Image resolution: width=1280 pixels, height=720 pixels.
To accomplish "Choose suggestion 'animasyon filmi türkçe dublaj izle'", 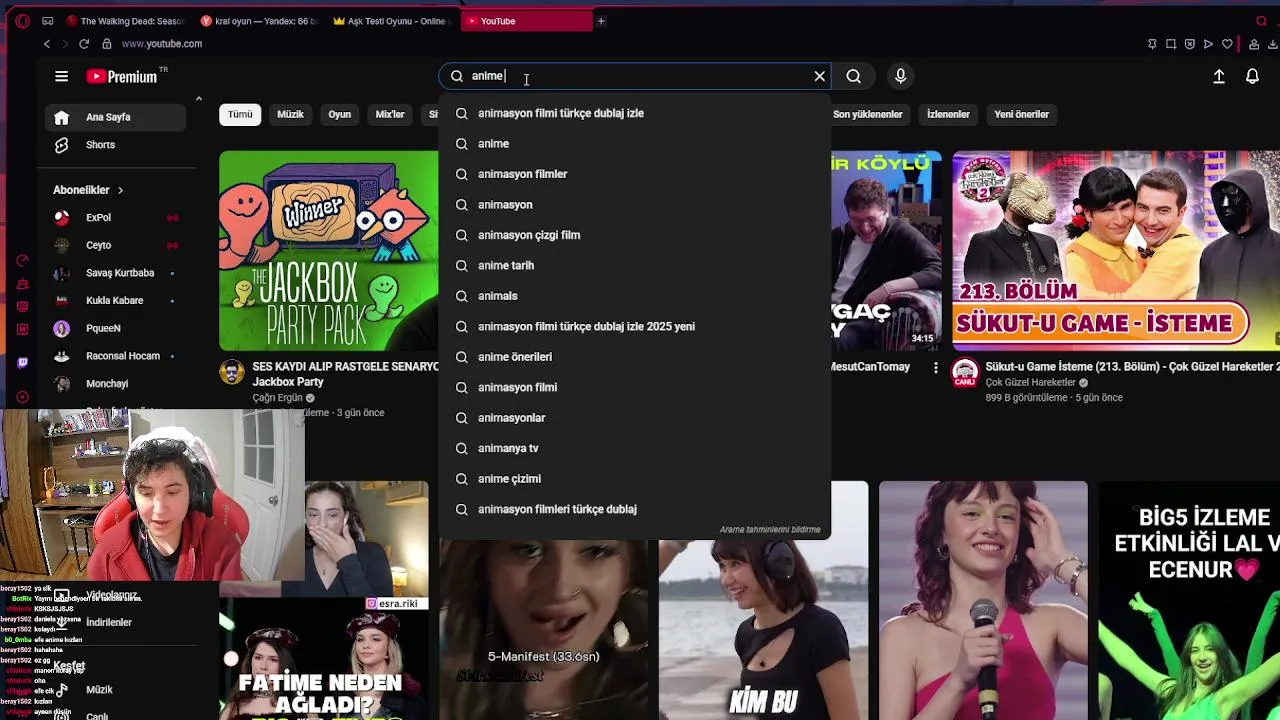I will (635, 113).
